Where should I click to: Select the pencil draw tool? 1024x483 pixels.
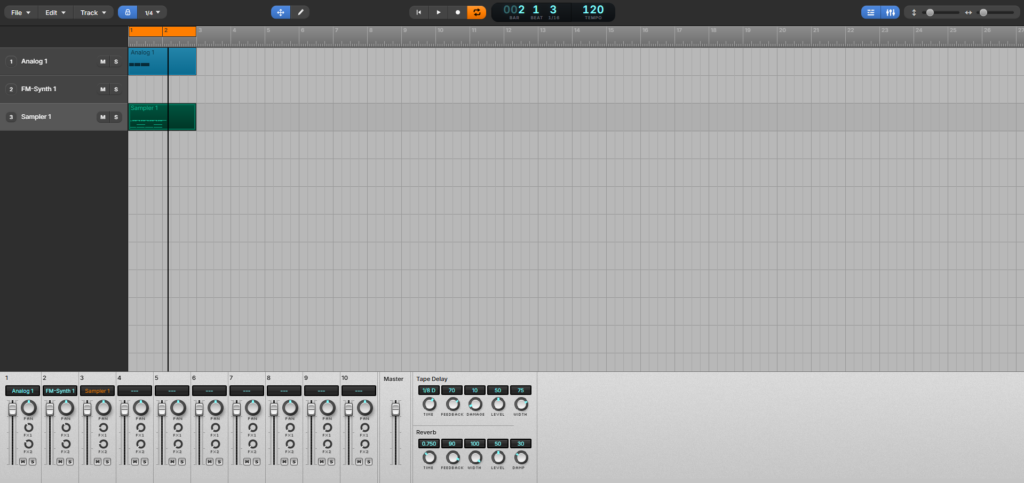click(300, 12)
